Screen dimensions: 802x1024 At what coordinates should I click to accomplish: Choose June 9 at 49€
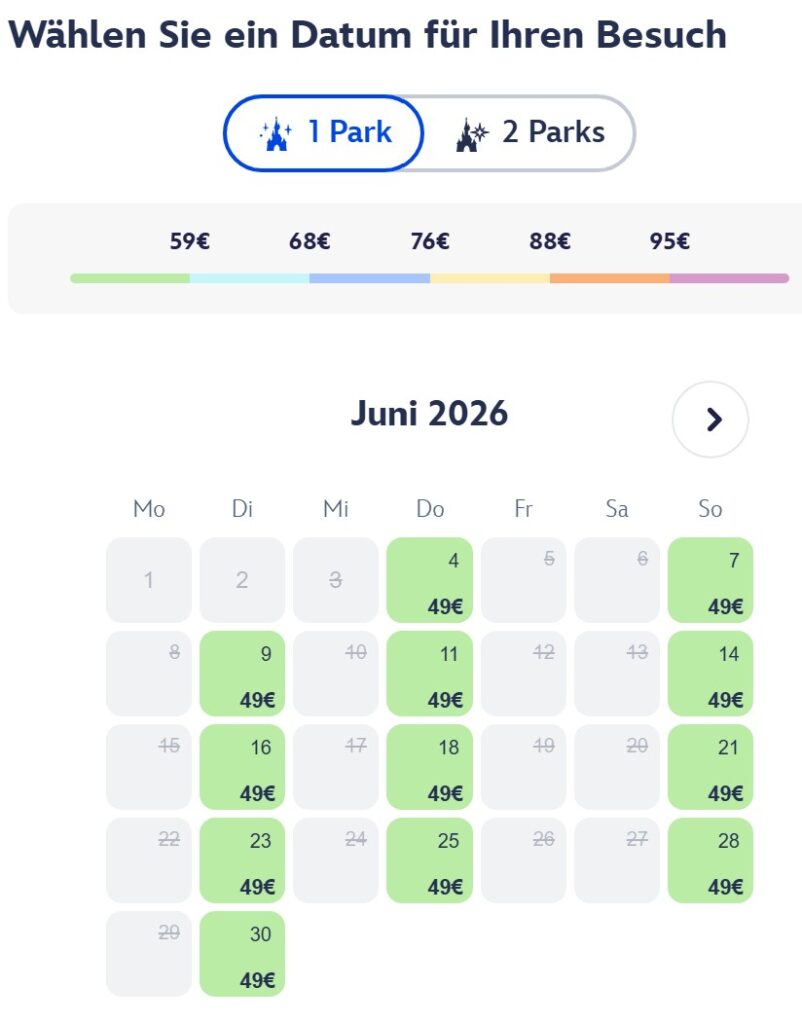(x=242, y=673)
